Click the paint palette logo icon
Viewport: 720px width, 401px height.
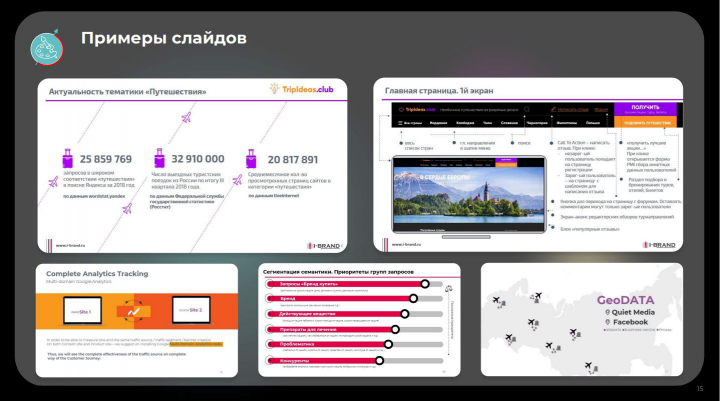tap(47, 48)
